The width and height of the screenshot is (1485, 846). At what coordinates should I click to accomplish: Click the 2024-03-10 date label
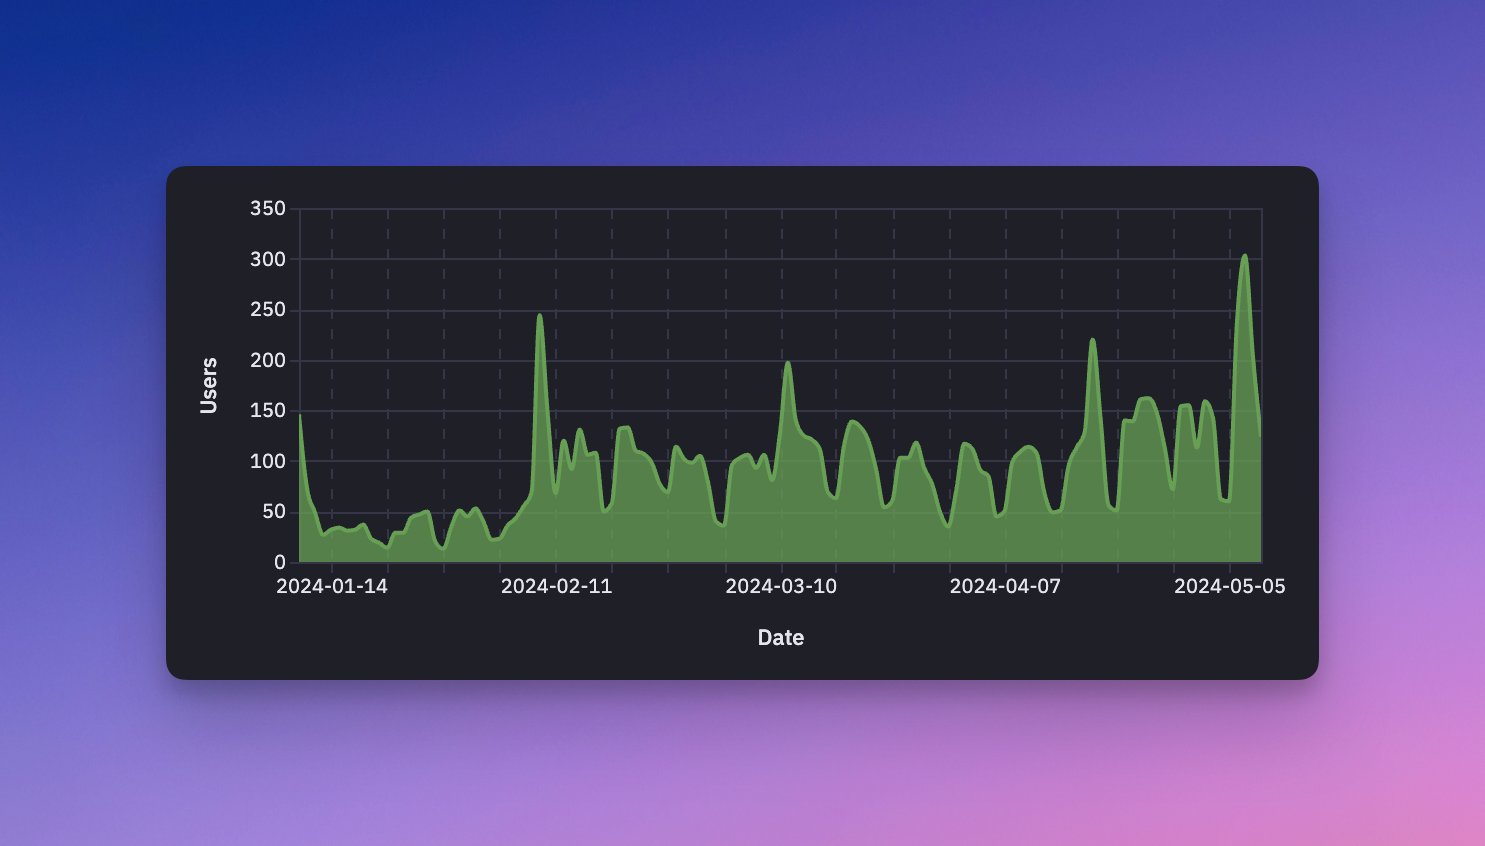click(781, 587)
